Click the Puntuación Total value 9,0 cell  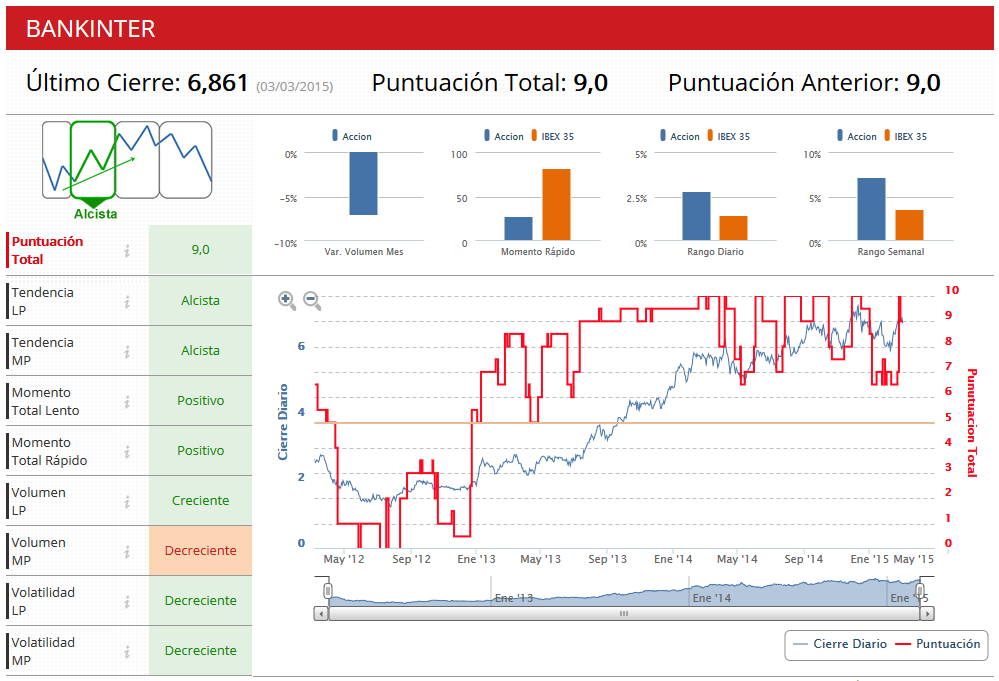pos(200,250)
